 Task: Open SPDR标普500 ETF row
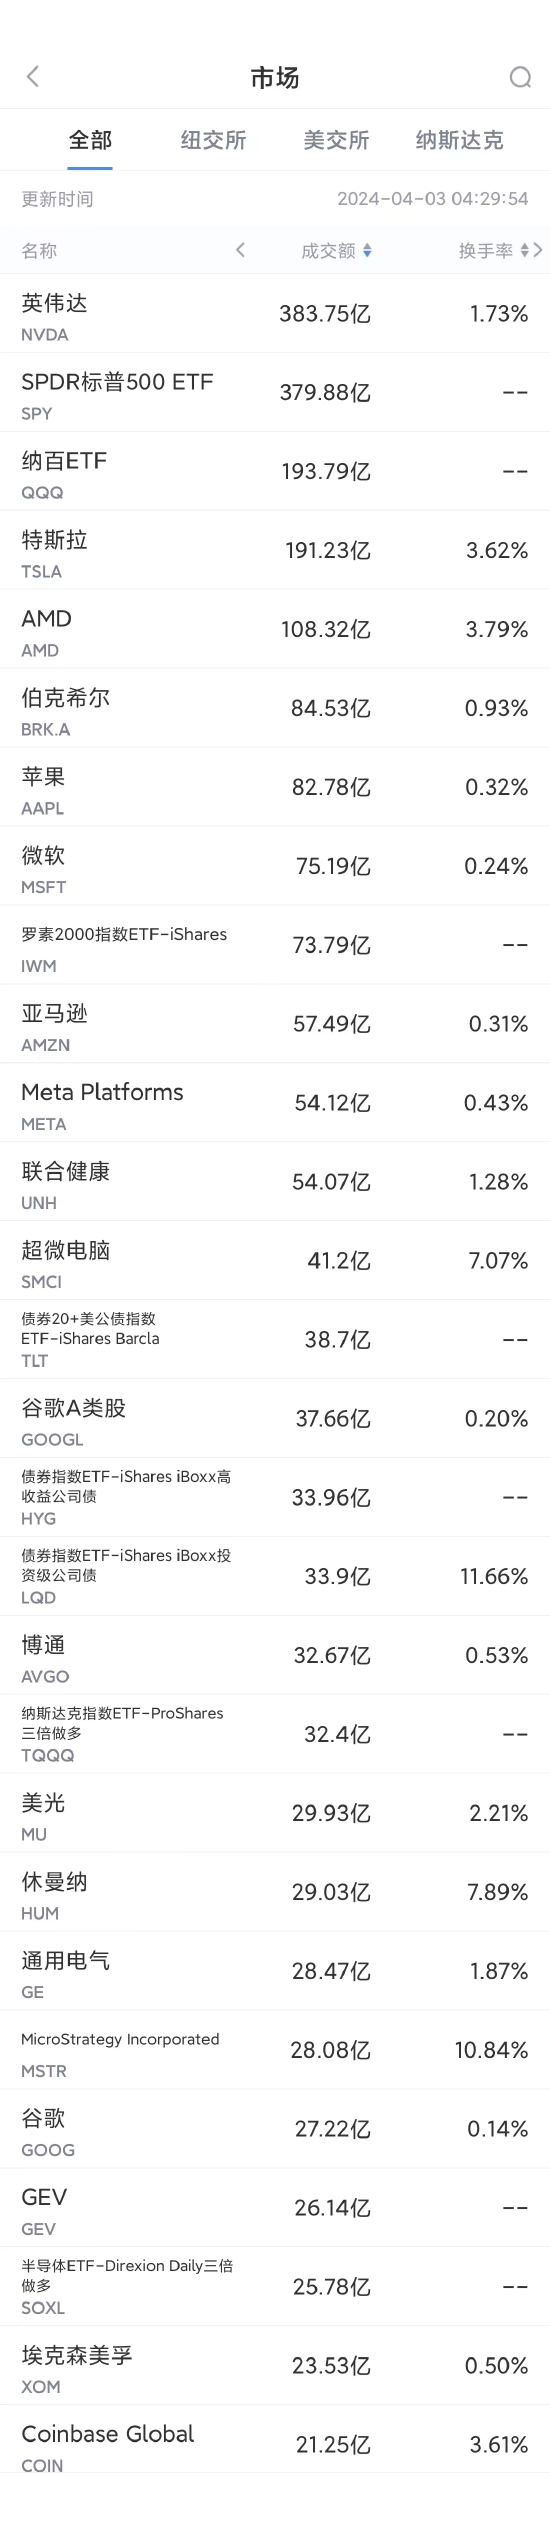(275, 393)
